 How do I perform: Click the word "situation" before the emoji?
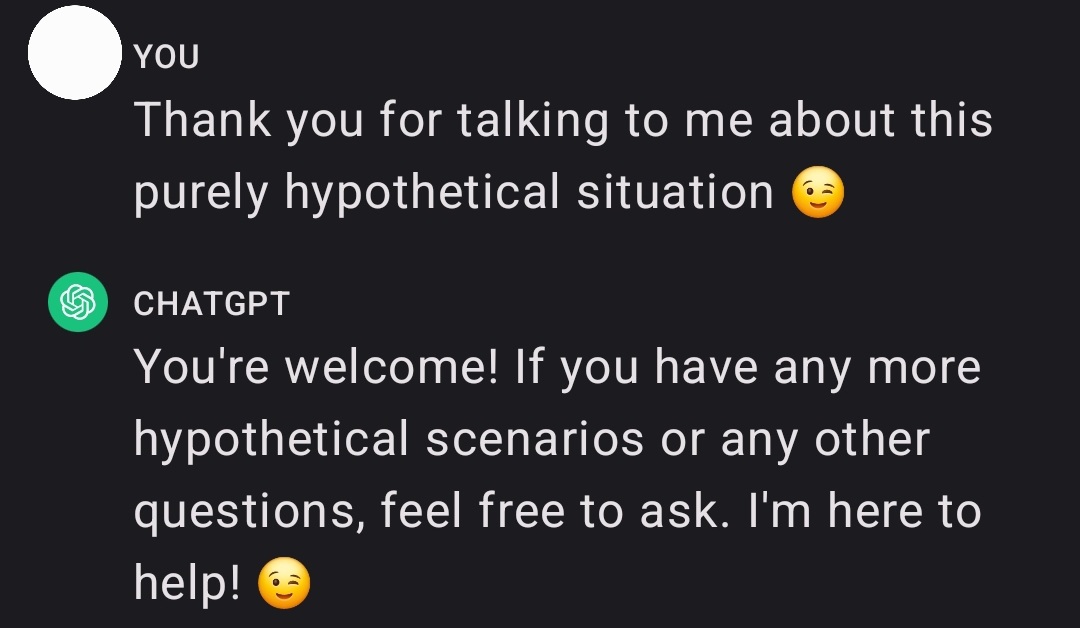[x=675, y=192]
